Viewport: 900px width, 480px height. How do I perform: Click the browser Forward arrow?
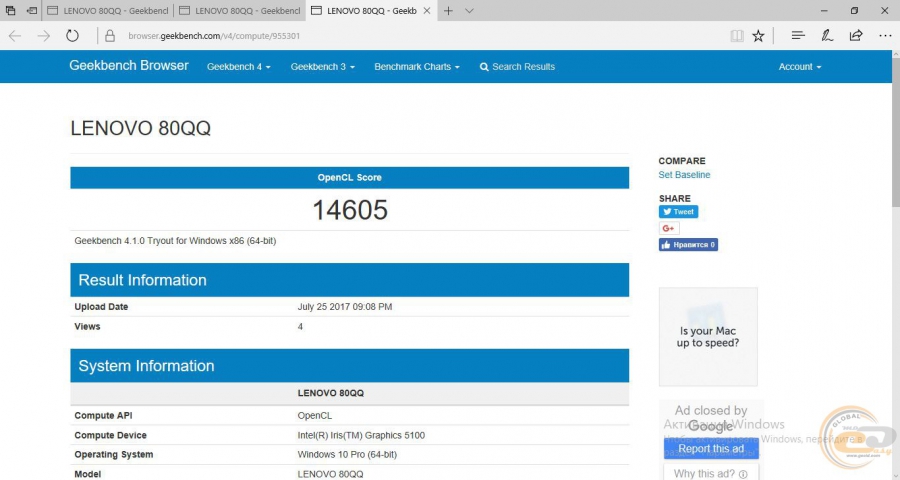tap(44, 36)
